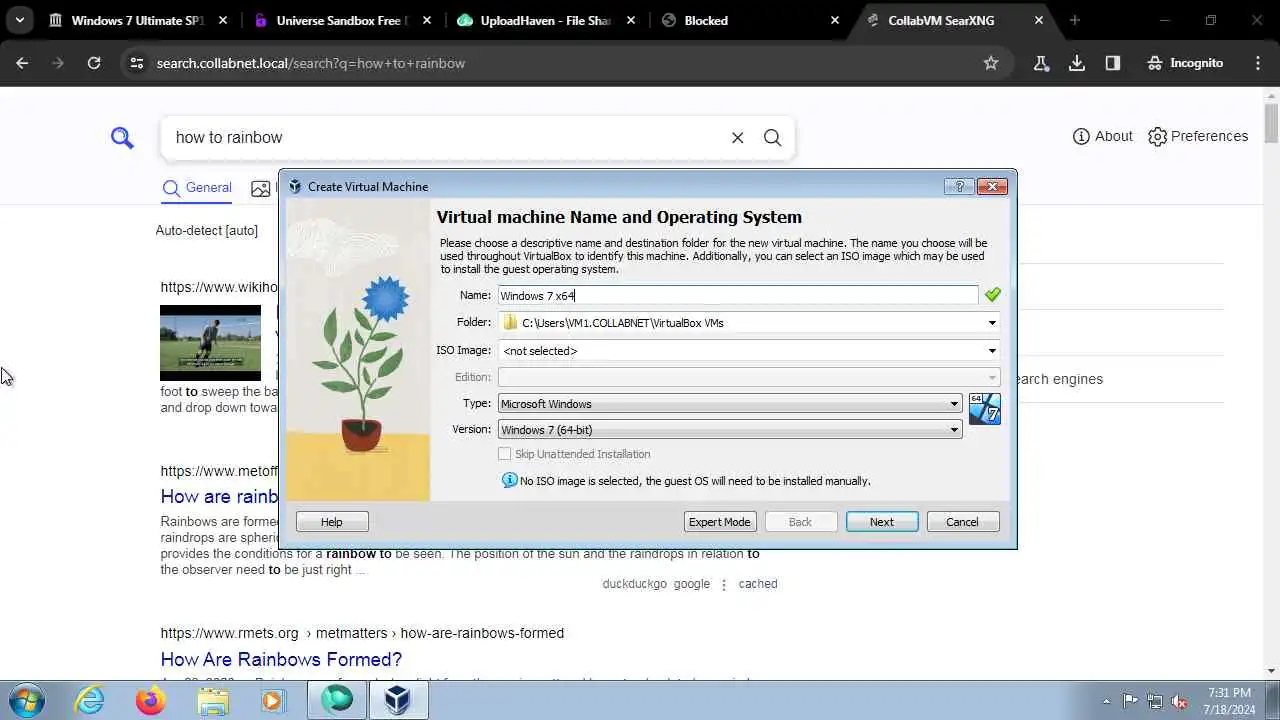Expand the ISO Image dropdown
The height and width of the screenshot is (720, 1280).
992,351
